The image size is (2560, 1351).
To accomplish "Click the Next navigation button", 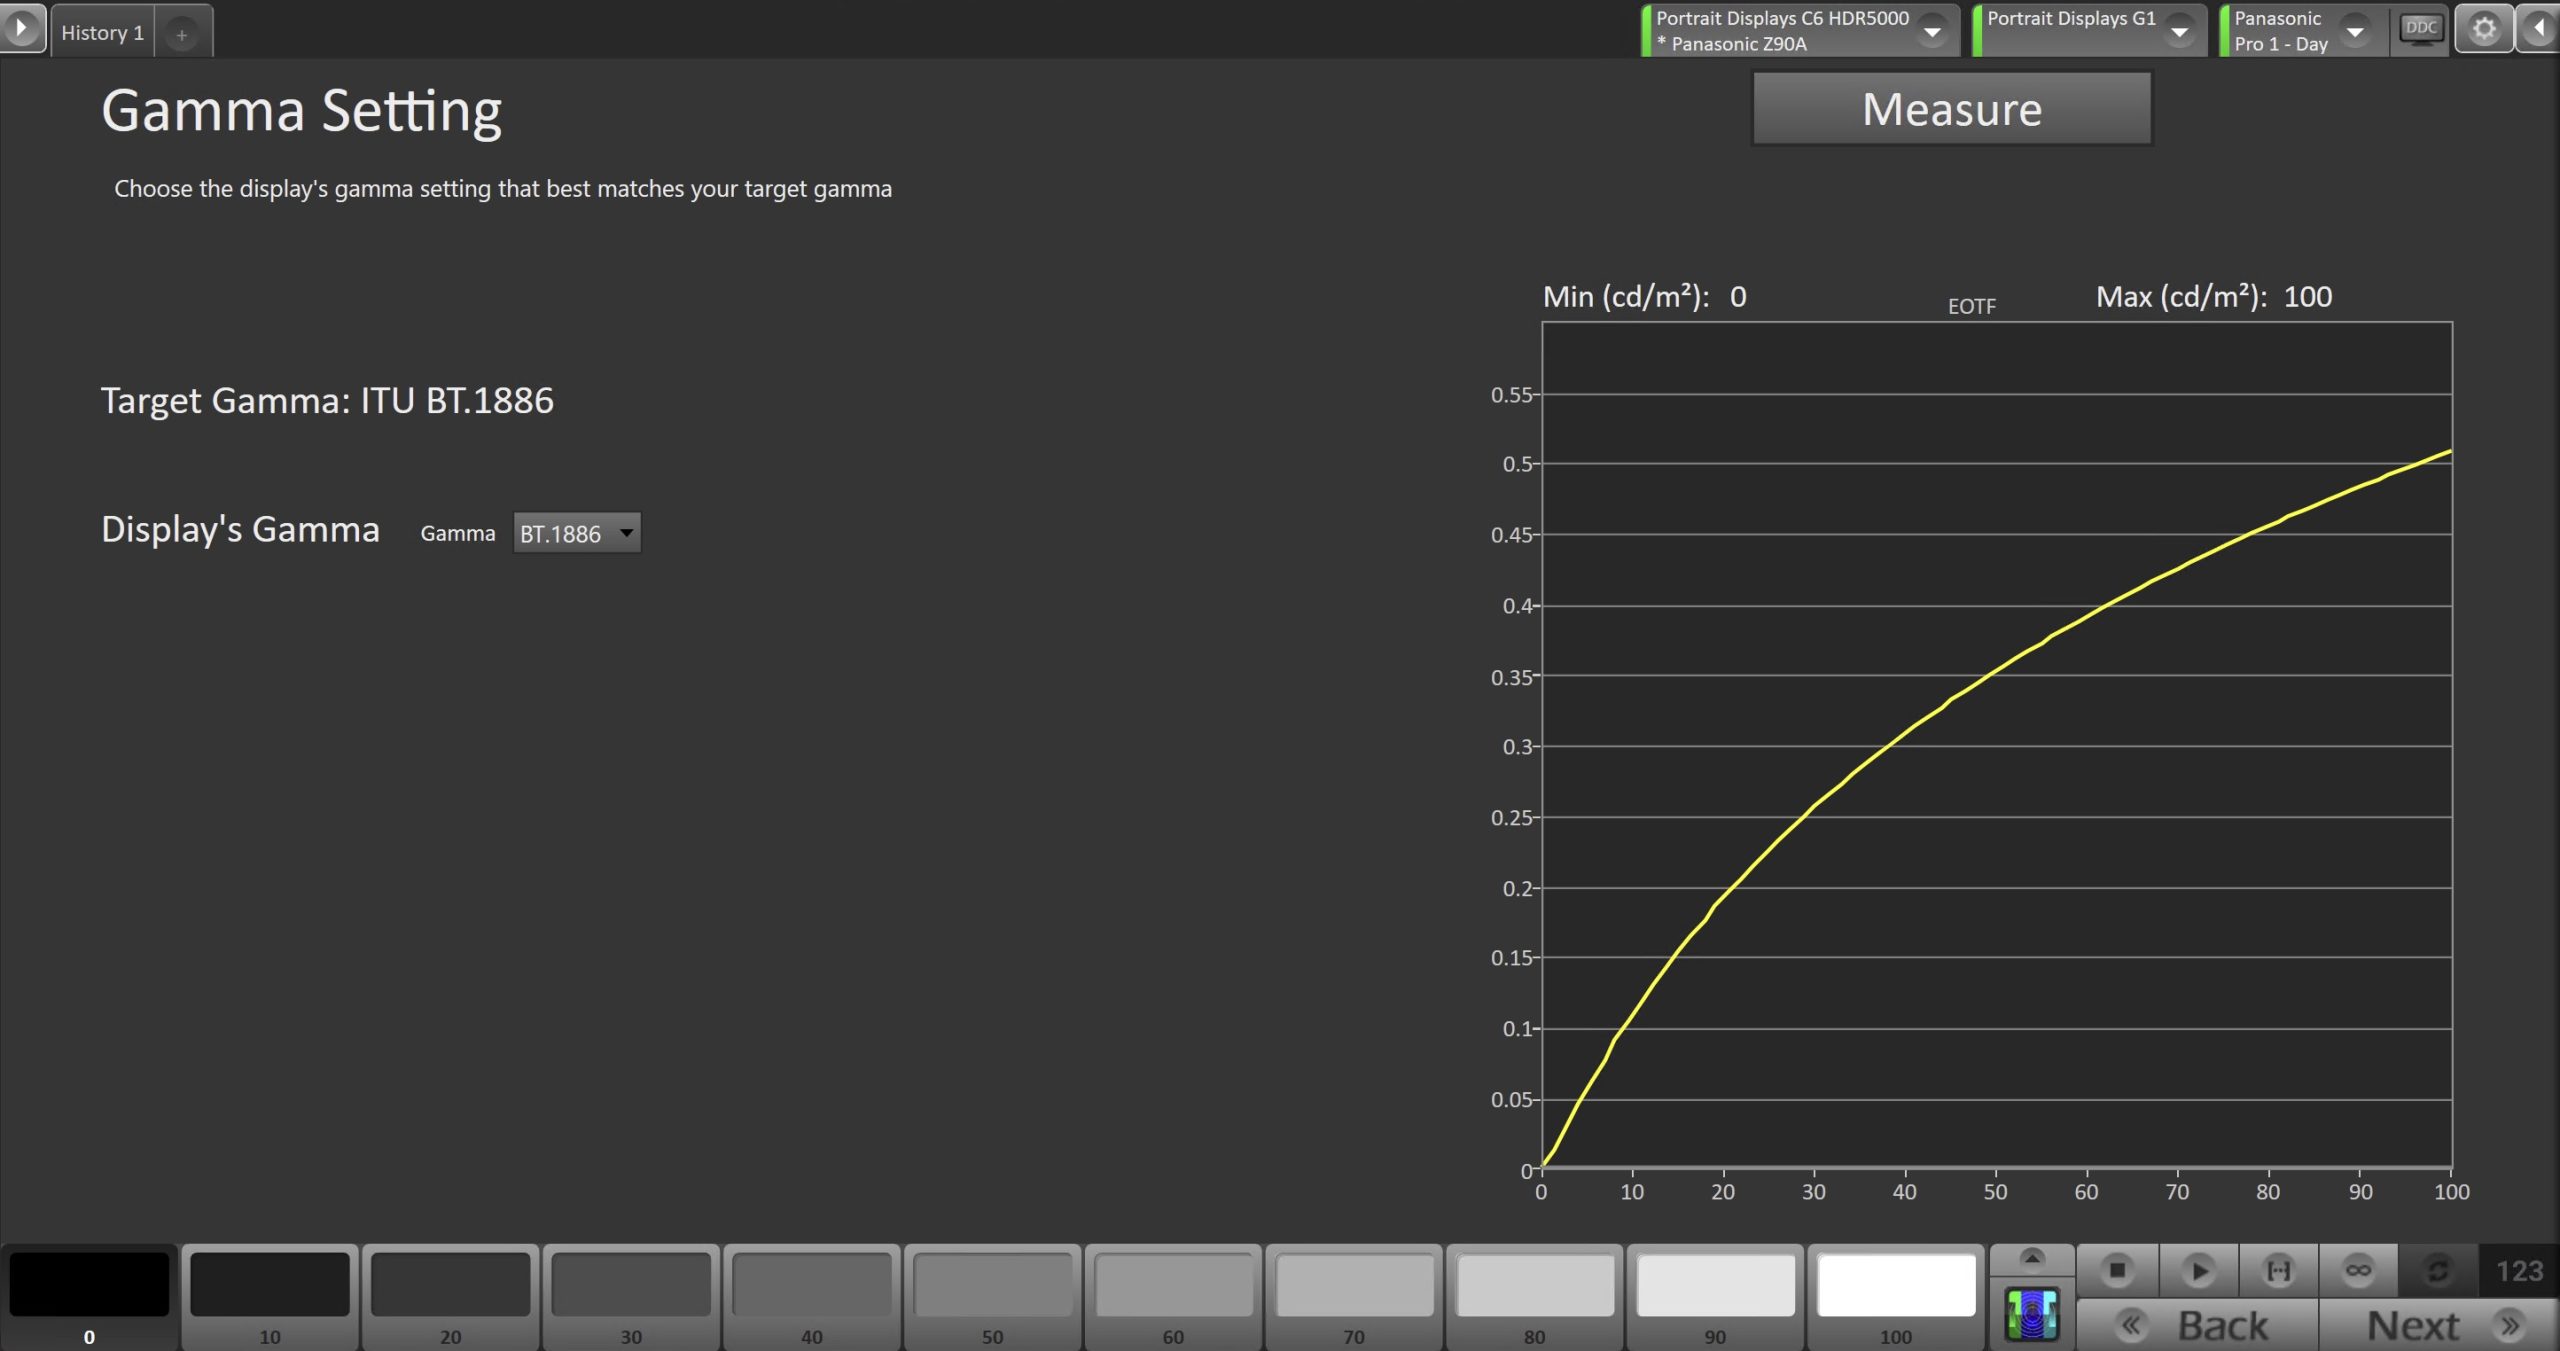I will [2438, 1325].
